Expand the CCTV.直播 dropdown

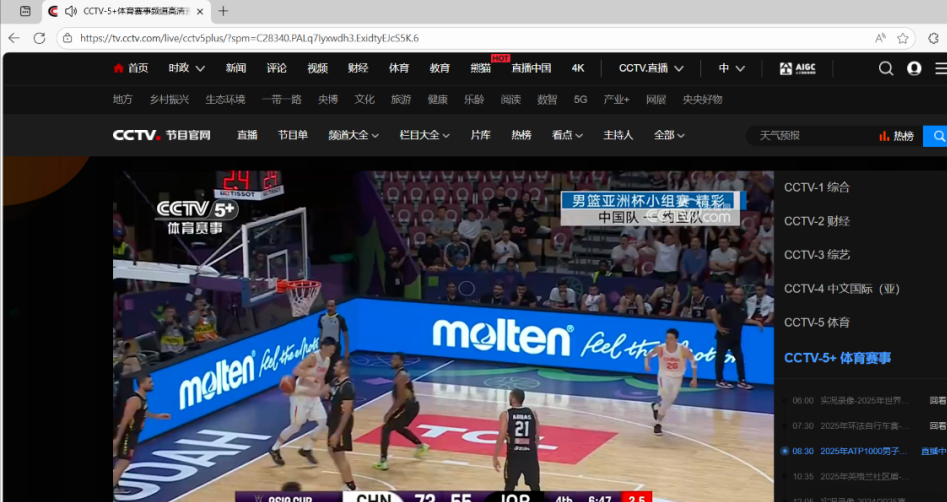[x=651, y=68]
